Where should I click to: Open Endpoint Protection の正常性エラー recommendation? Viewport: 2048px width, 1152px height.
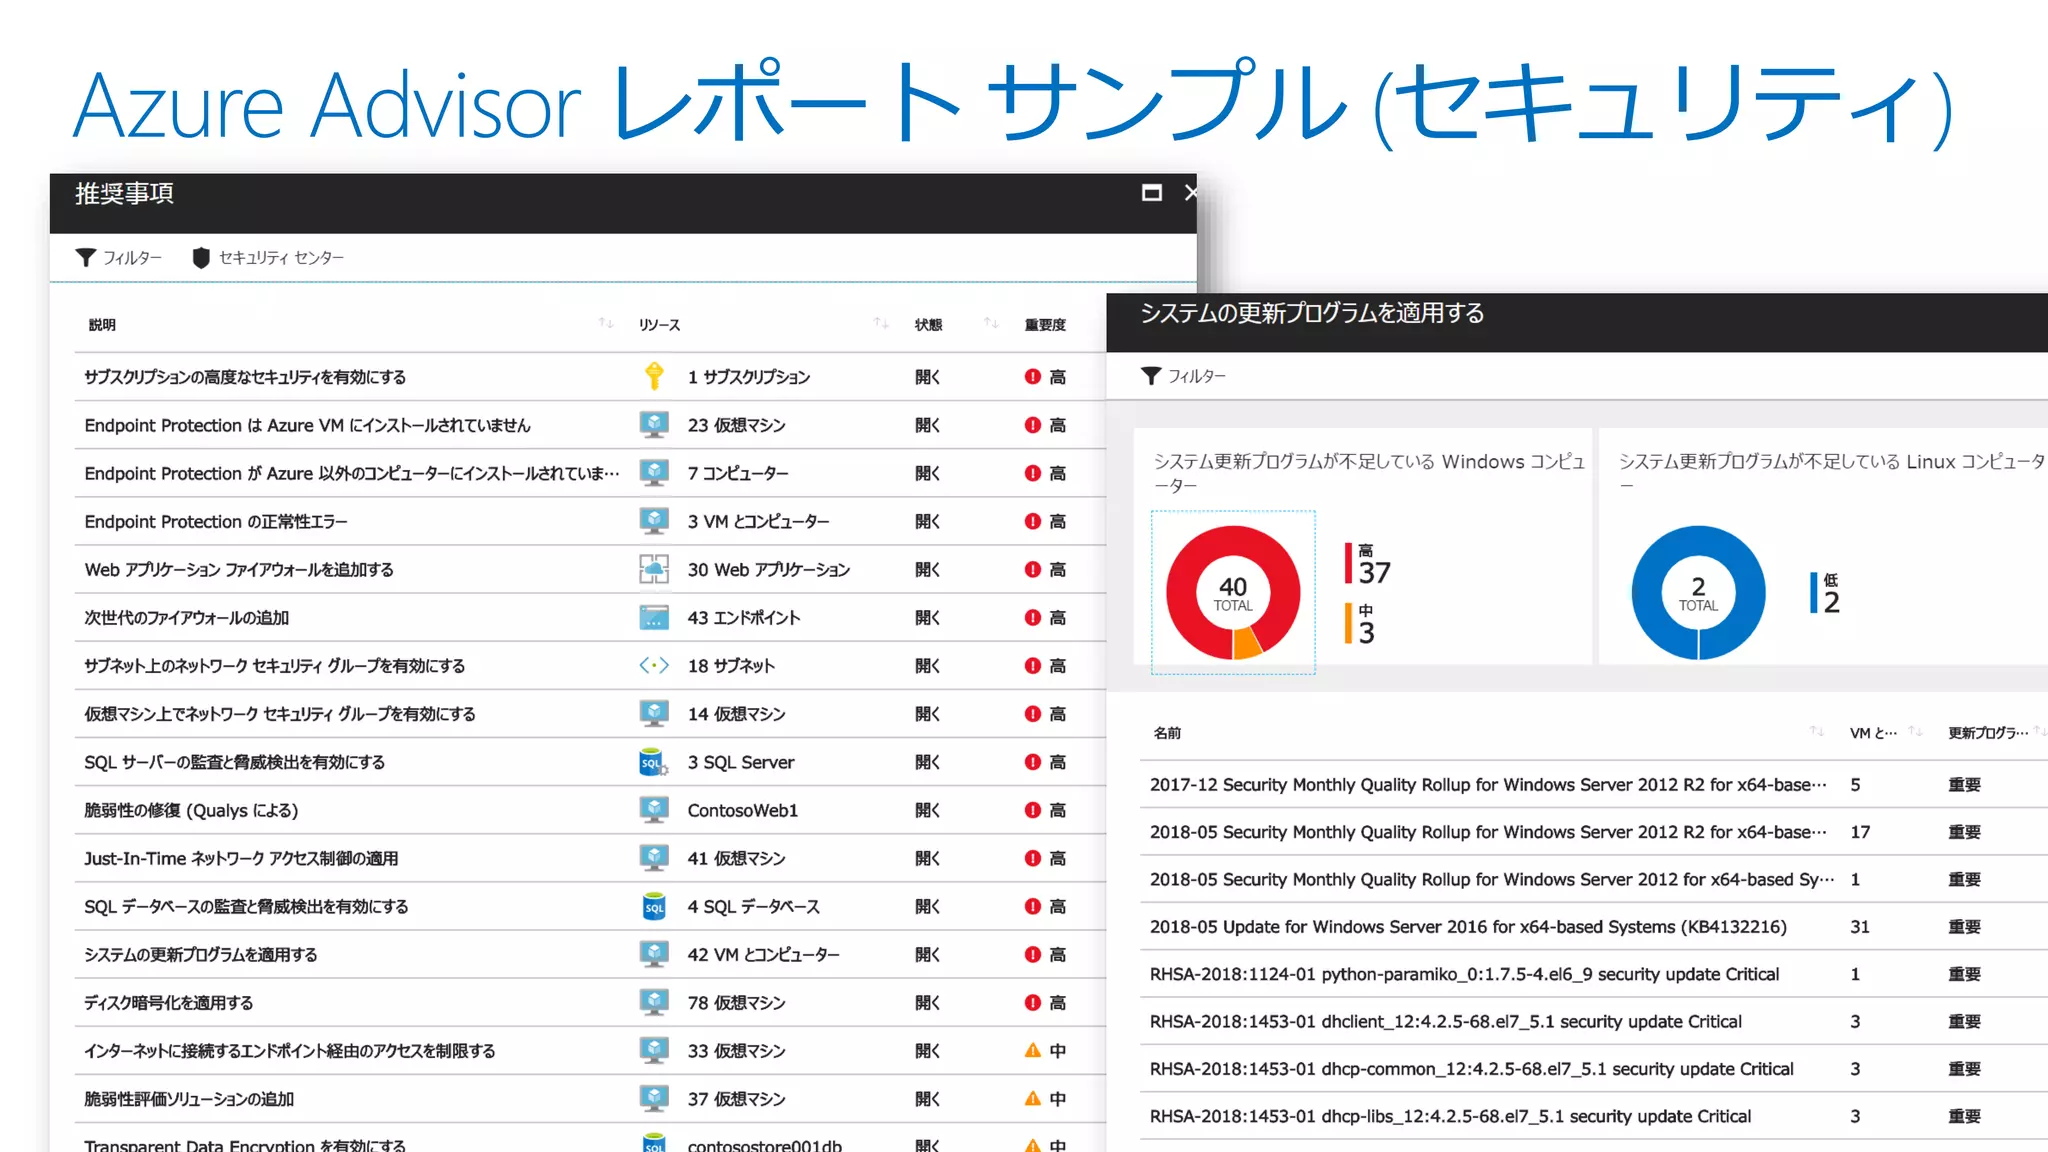click(x=216, y=522)
